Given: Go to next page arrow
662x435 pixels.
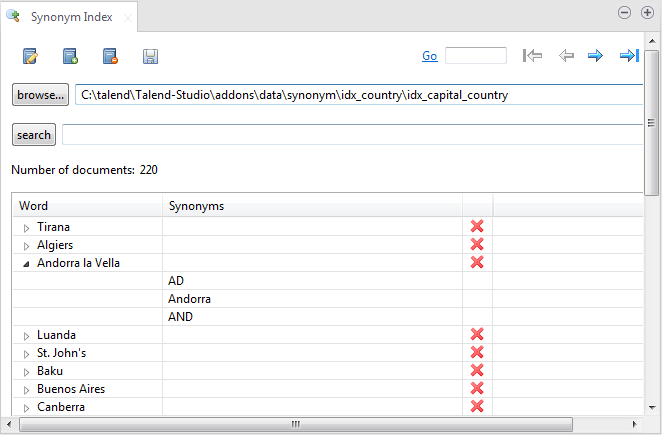Looking at the screenshot, I should (595, 56).
